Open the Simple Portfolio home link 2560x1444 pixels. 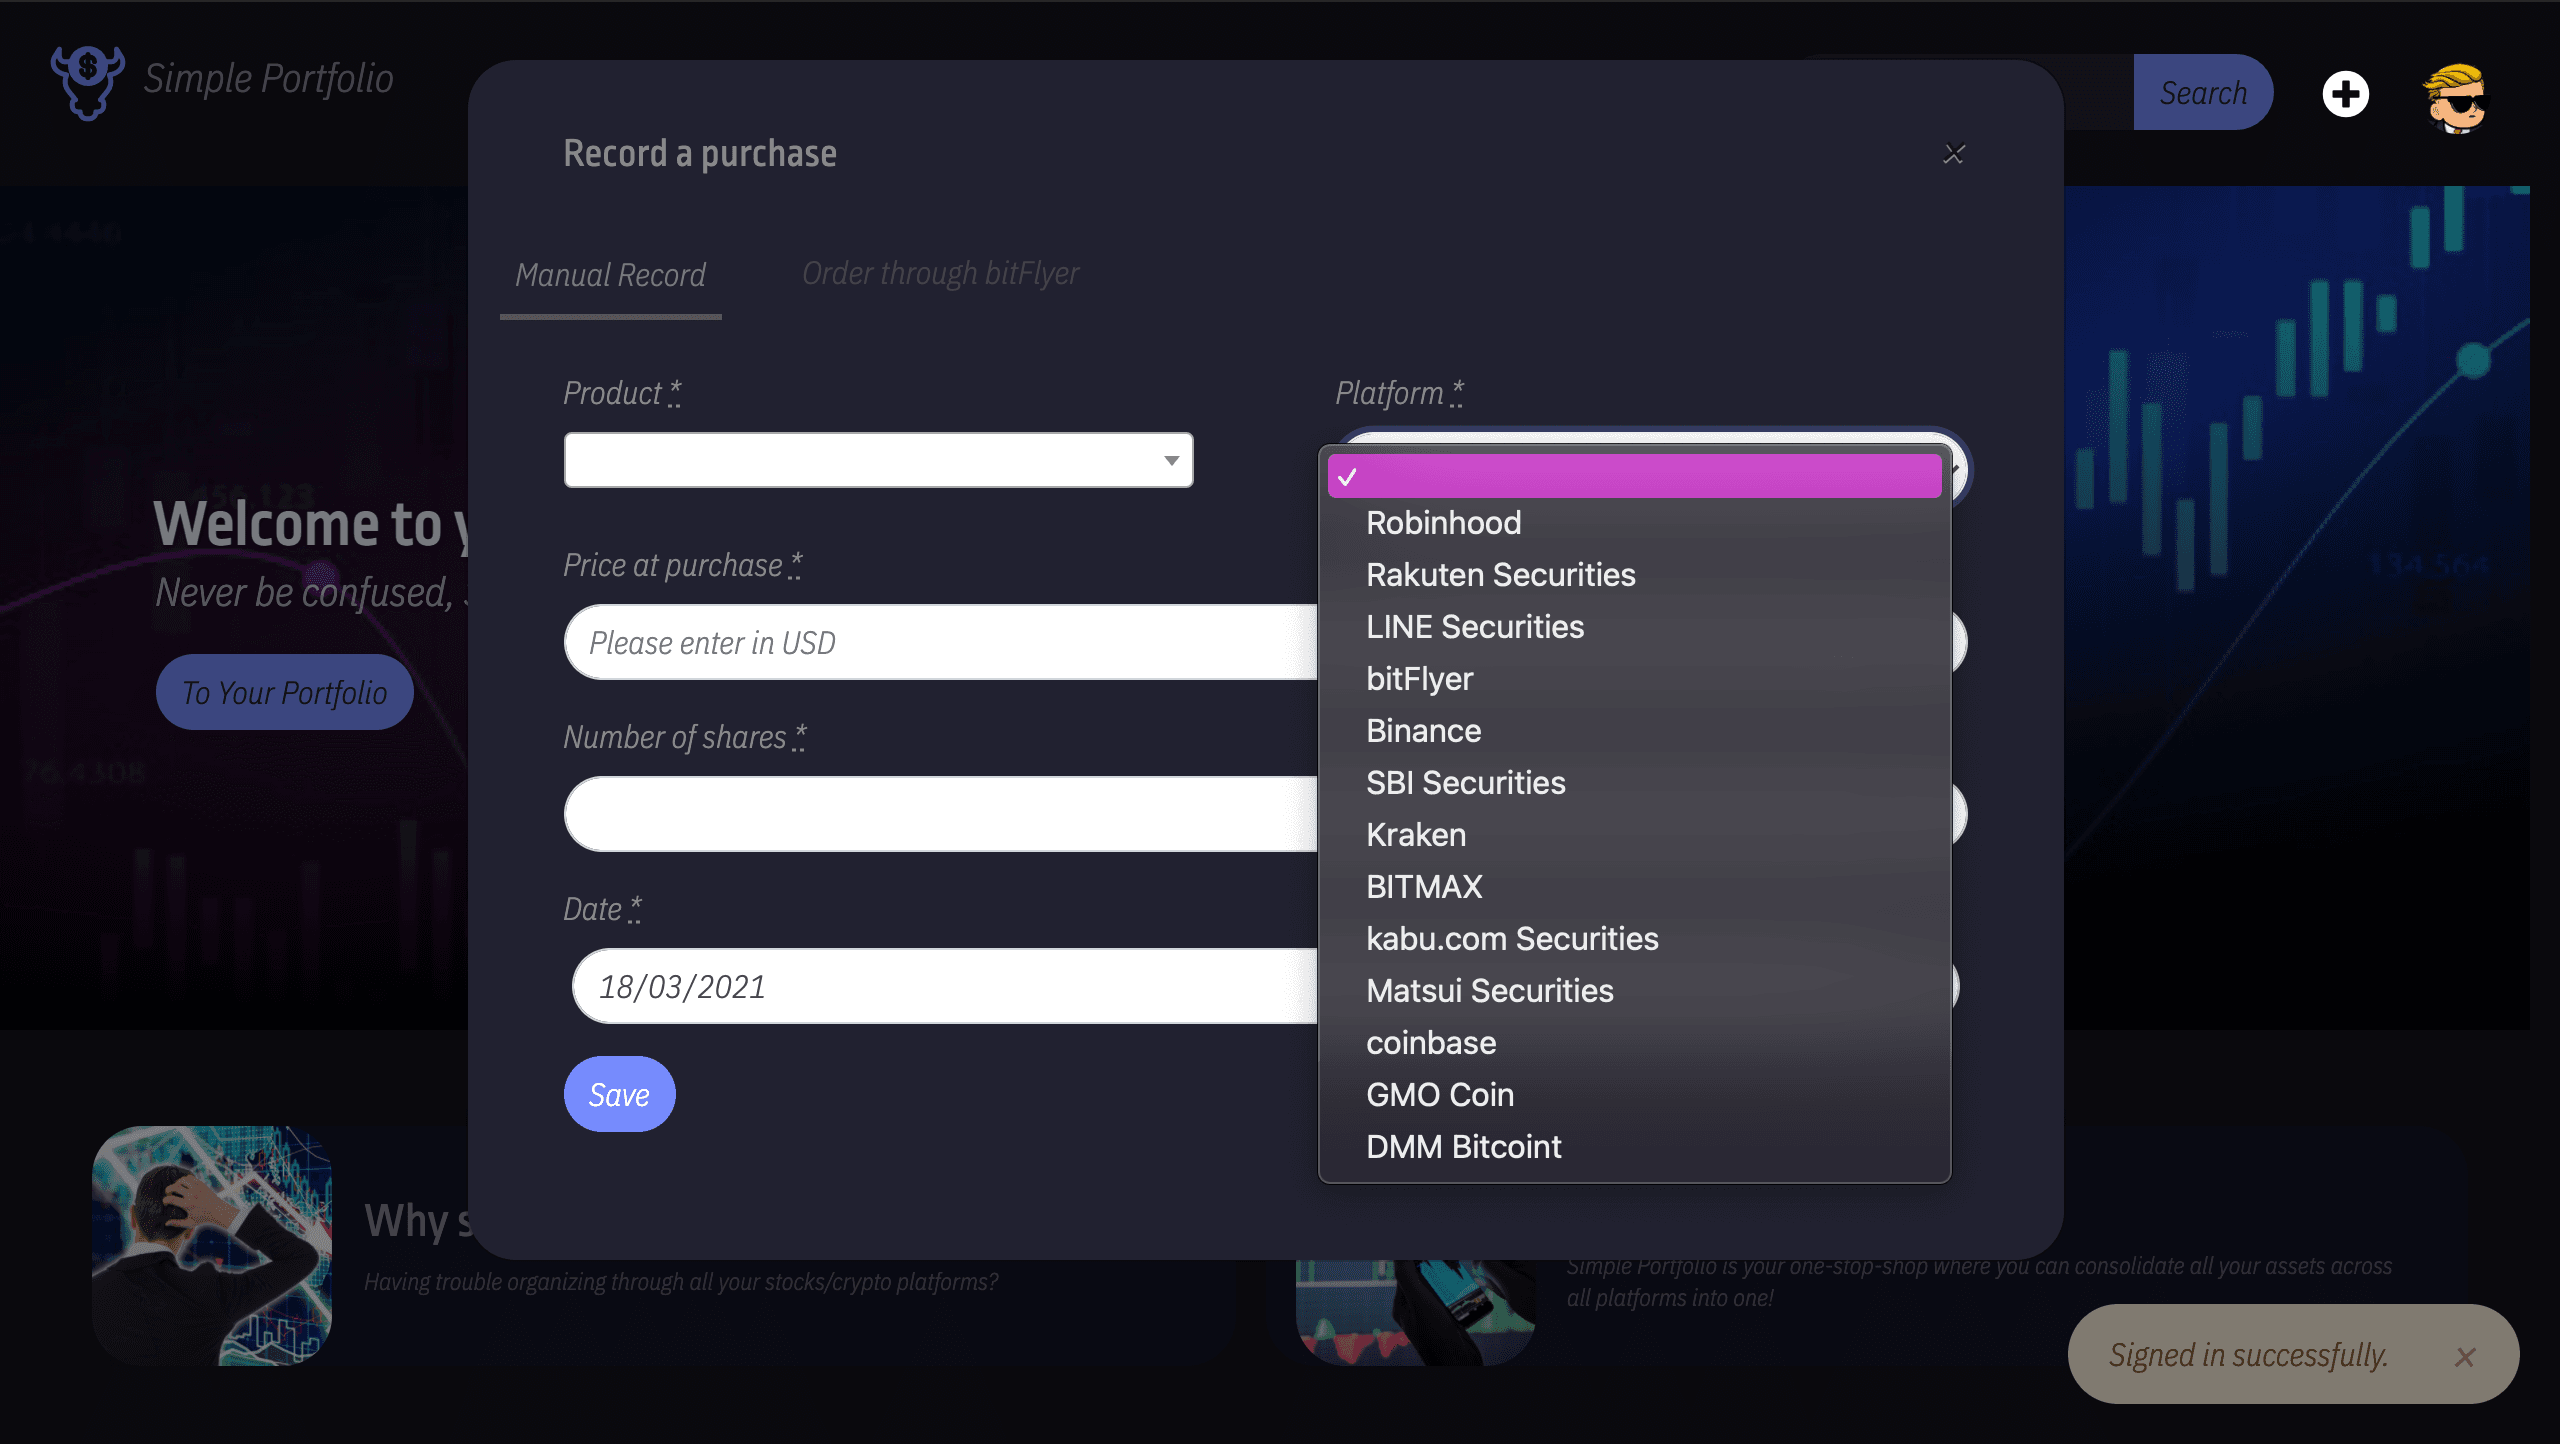point(268,78)
